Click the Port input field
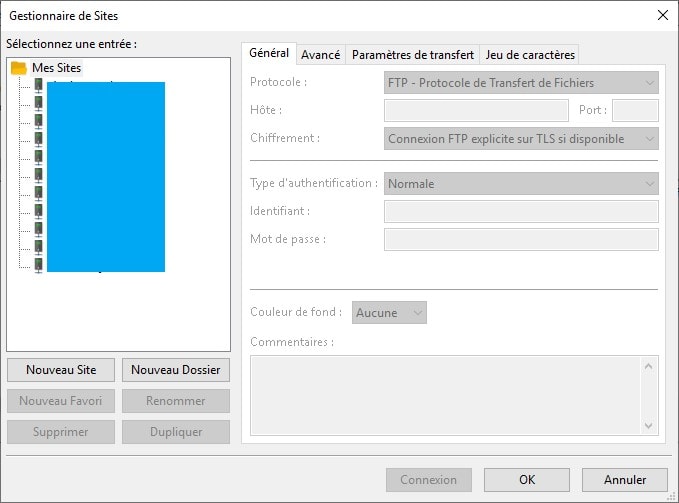The height and width of the screenshot is (503, 679). (635, 110)
